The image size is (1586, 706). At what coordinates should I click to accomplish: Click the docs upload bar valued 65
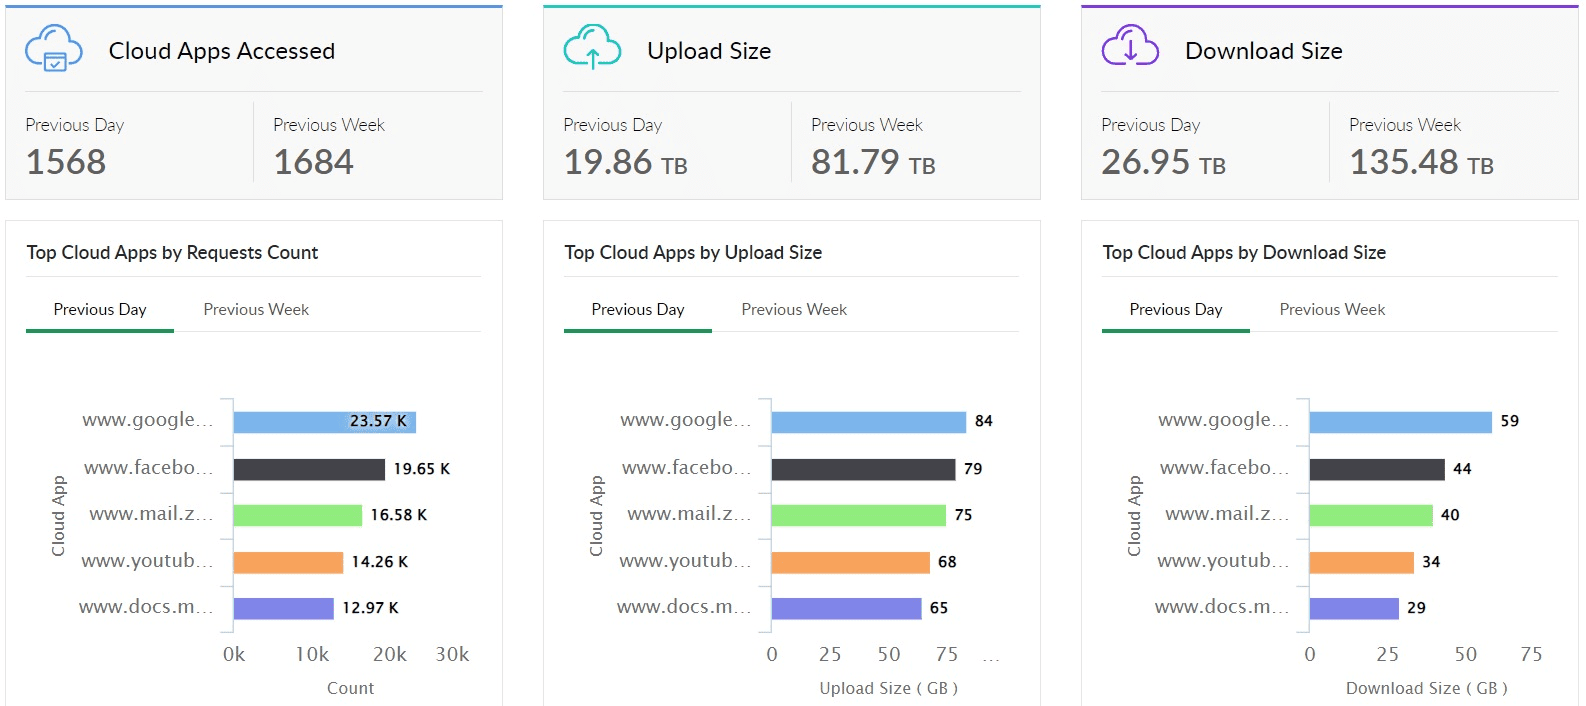click(846, 608)
